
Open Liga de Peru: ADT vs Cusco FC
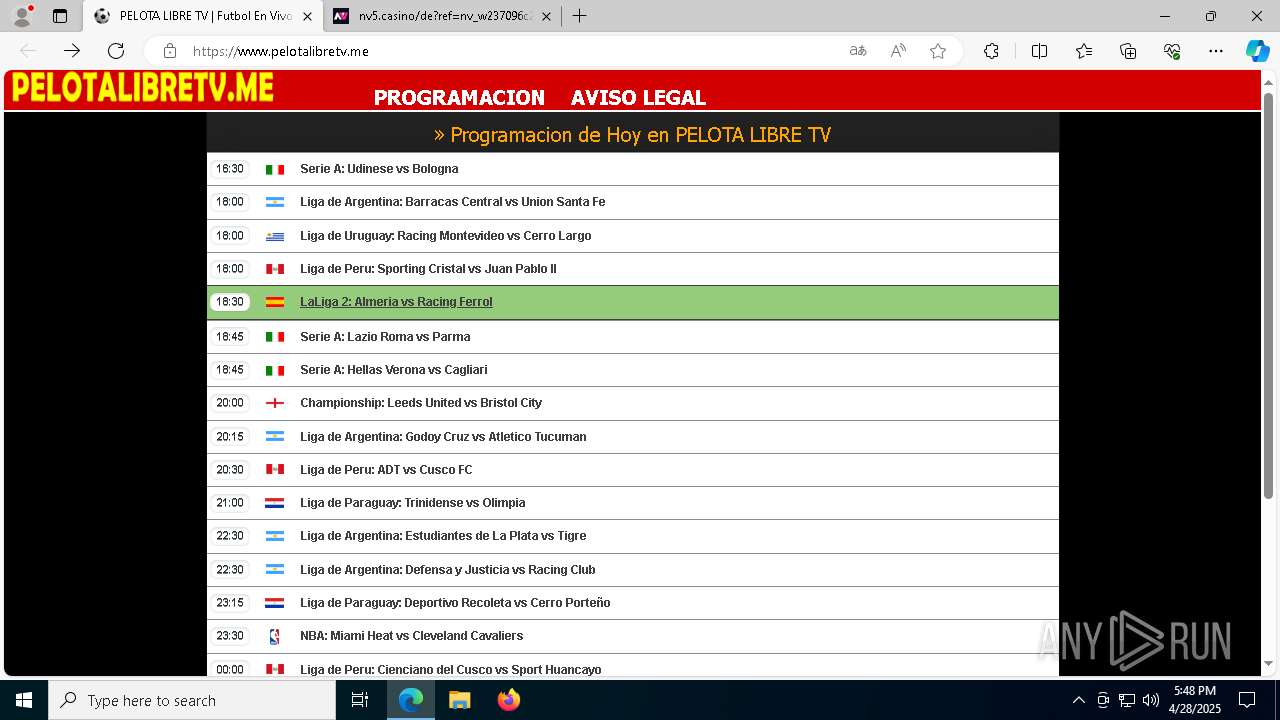coord(386,470)
